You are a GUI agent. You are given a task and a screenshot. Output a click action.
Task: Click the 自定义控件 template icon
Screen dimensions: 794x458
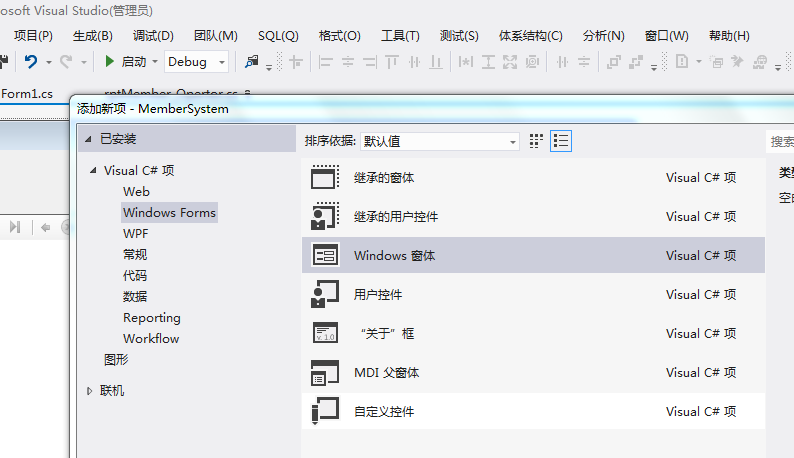(325, 411)
